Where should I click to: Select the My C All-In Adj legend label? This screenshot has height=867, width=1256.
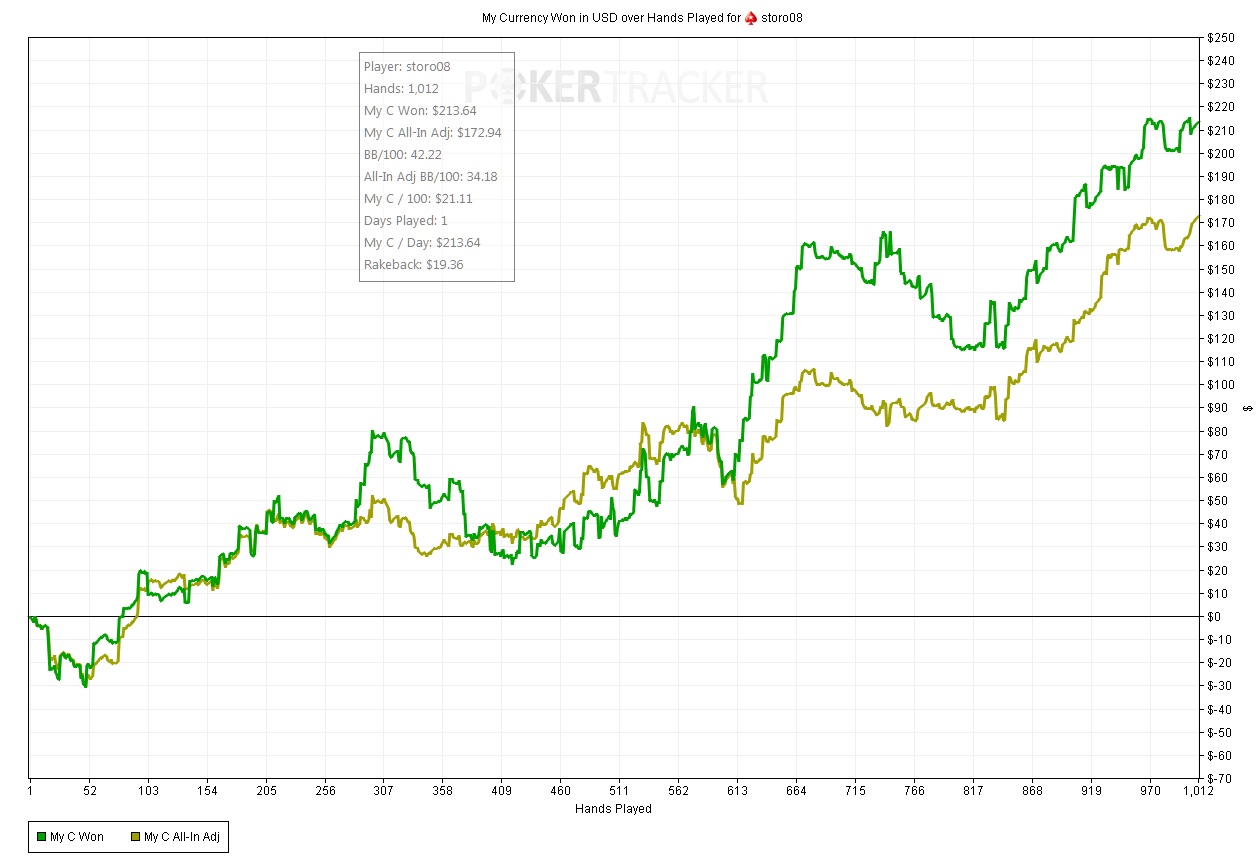(182, 837)
